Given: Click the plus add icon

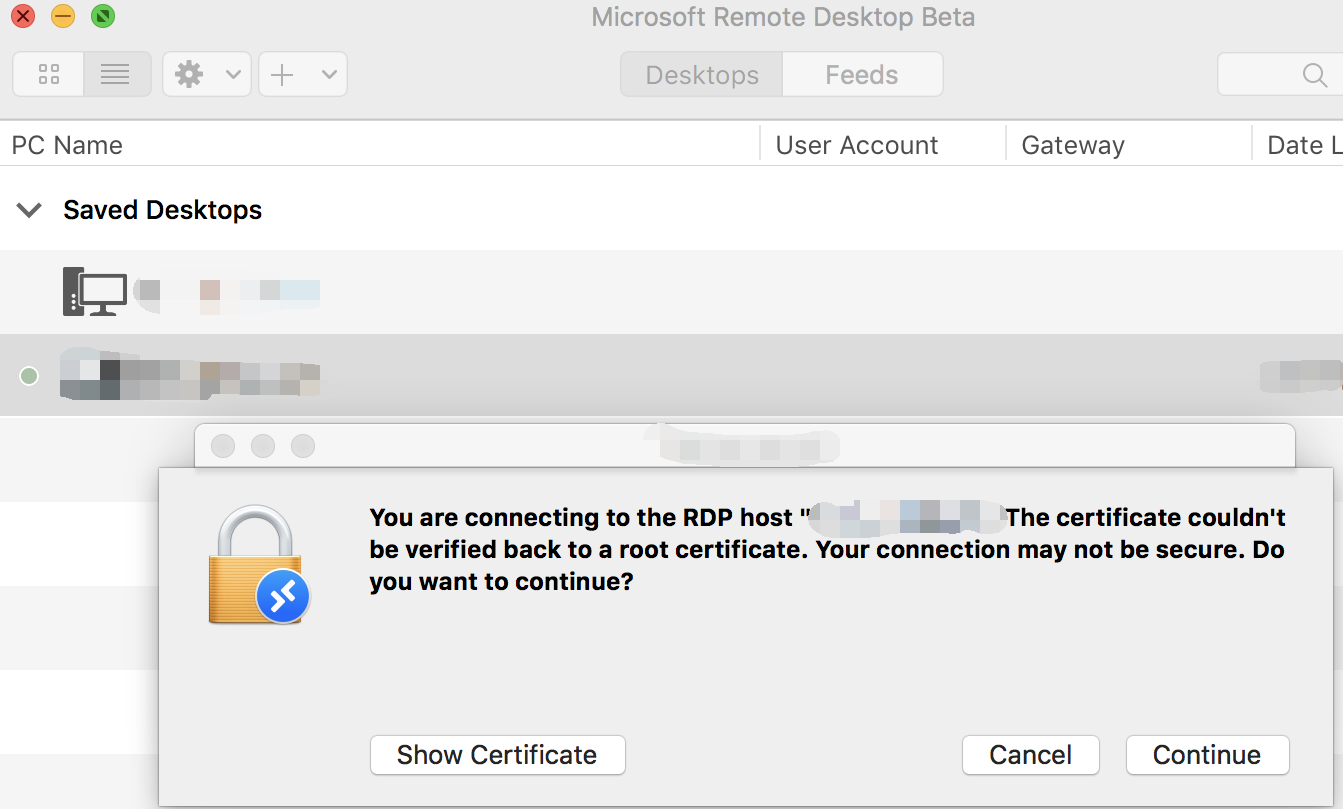Looking at the screenshot, I should point(283,75).
